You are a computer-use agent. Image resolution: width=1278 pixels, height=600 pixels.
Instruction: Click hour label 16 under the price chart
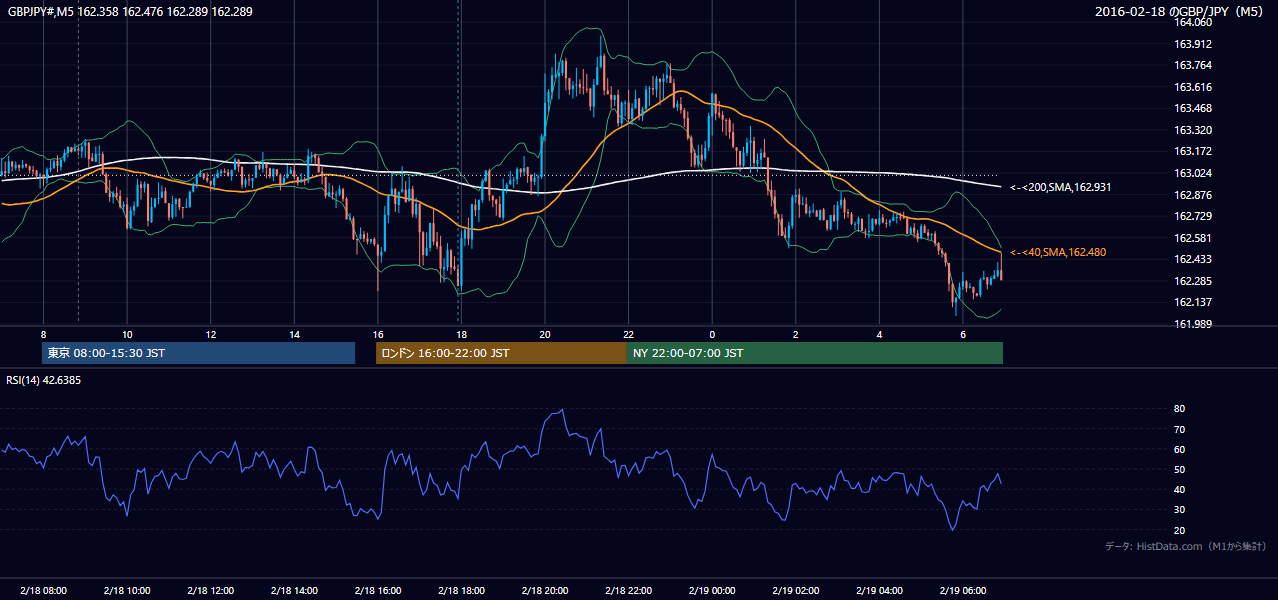[x=378, y=334]
